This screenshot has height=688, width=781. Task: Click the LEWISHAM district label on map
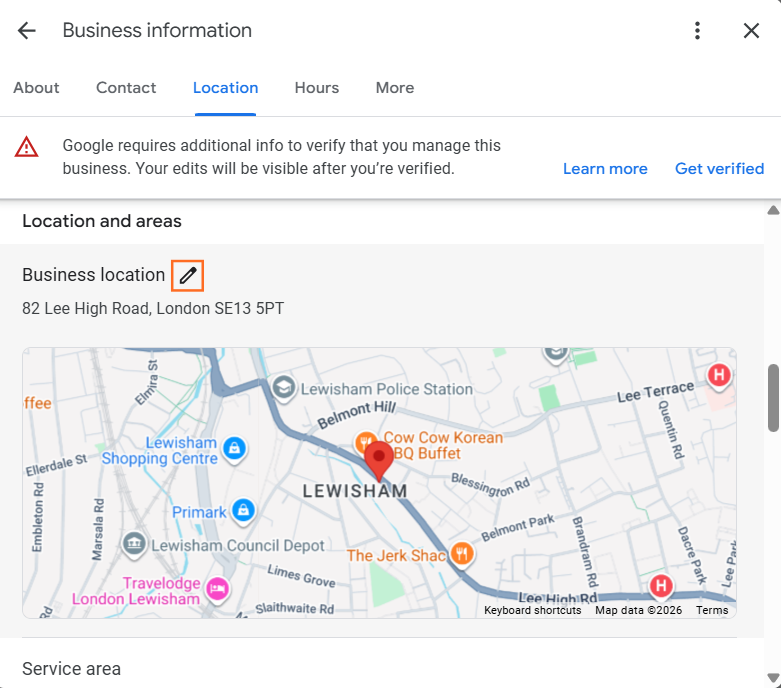(x=355, y=491)
